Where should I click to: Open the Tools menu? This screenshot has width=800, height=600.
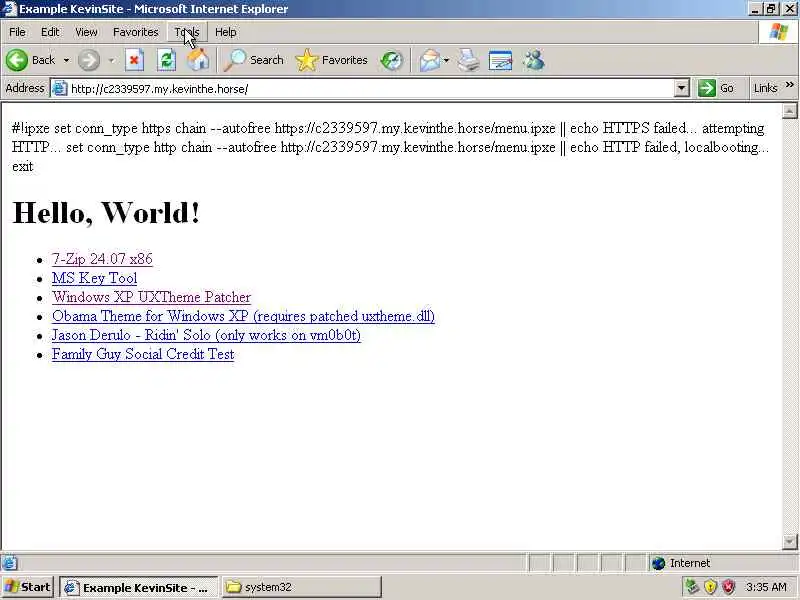187,32
